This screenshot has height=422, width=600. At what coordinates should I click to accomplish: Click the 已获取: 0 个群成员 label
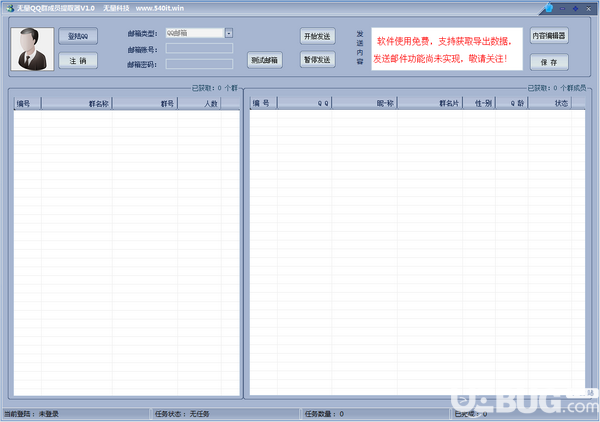(557, 88)
